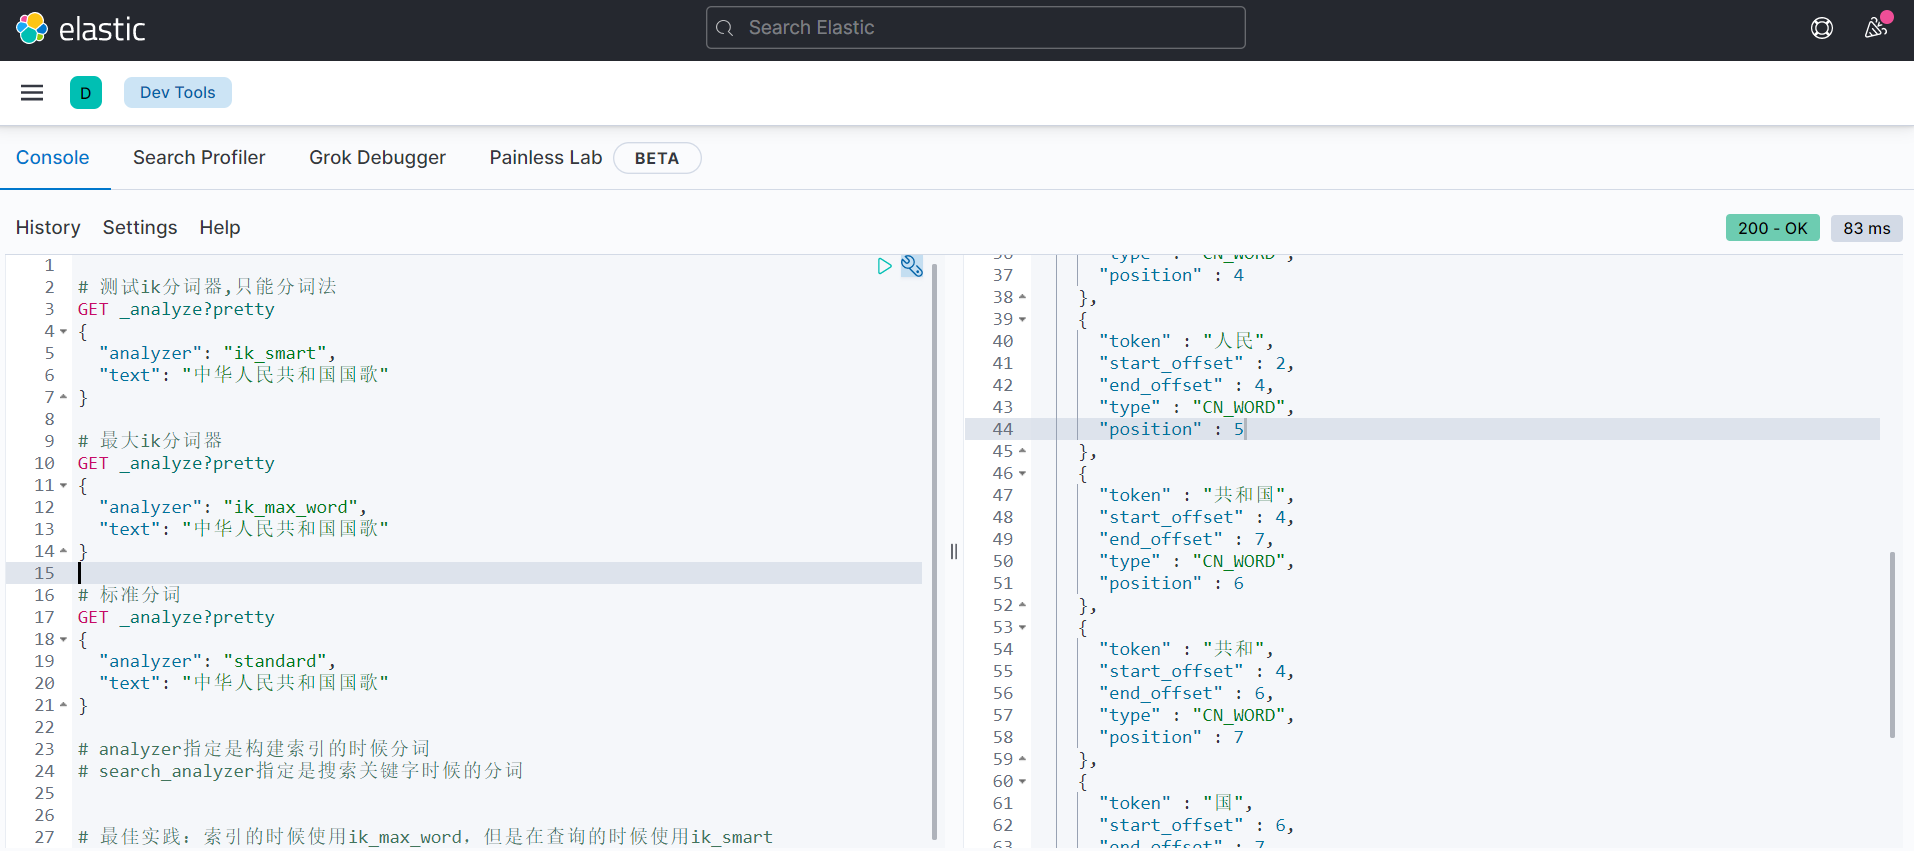Toggle output fold marker at line 38
The width and height of the screenshot is (1914, 851).
pos(1022,298)
